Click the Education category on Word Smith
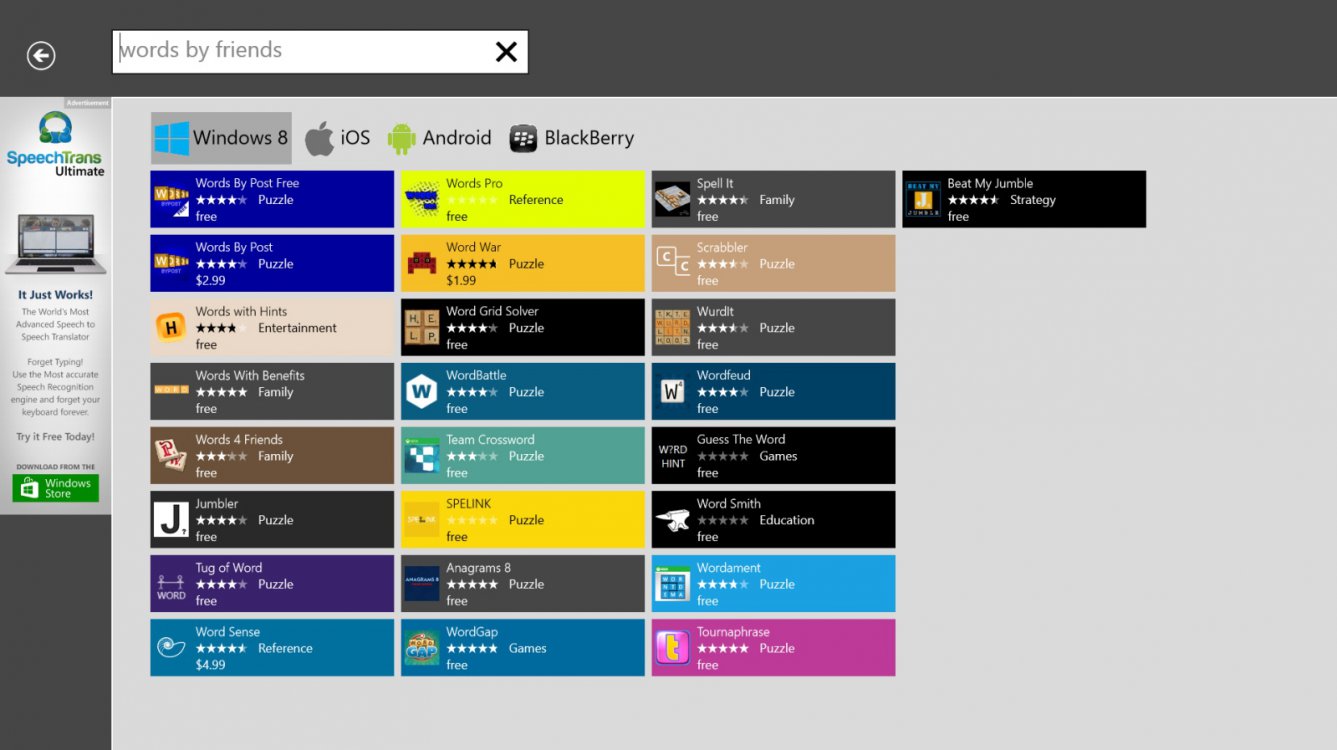 (786, 520)
